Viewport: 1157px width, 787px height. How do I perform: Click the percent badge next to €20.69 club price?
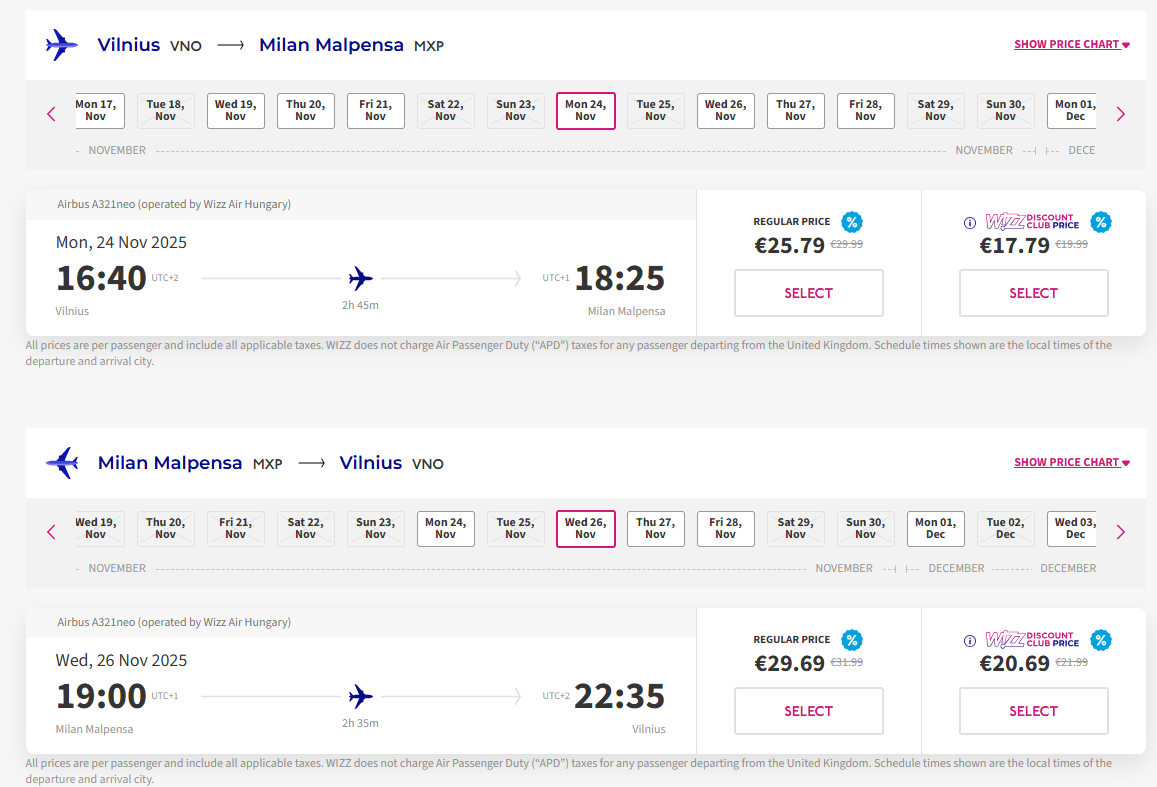[1100, 640]
